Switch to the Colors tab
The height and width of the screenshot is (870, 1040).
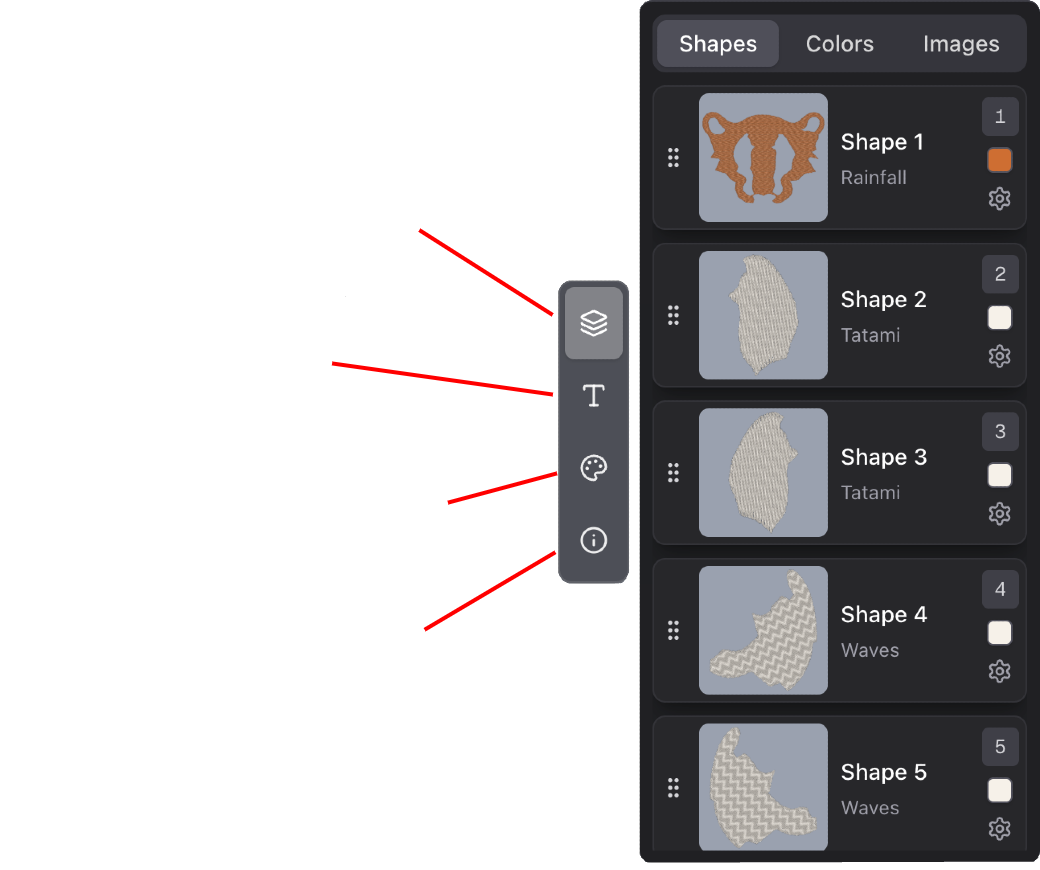(839, 43)
